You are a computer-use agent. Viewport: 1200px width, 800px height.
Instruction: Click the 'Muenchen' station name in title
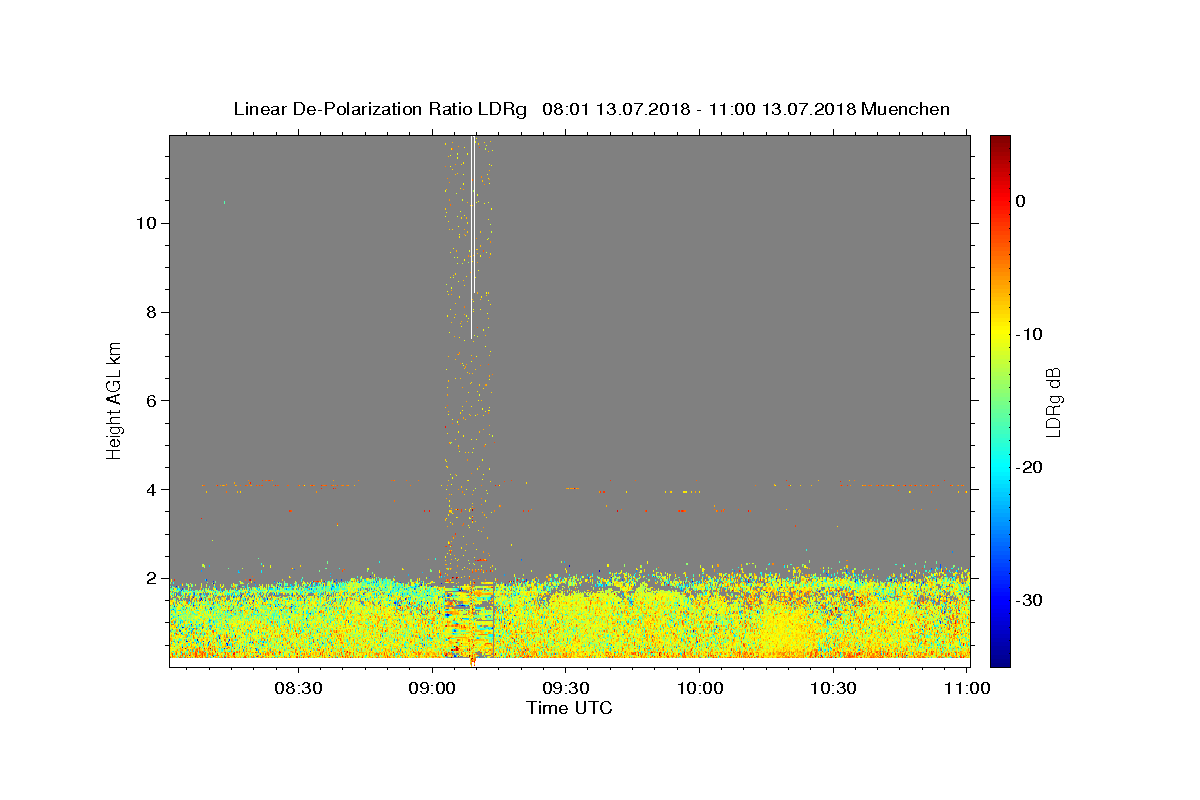906,109
